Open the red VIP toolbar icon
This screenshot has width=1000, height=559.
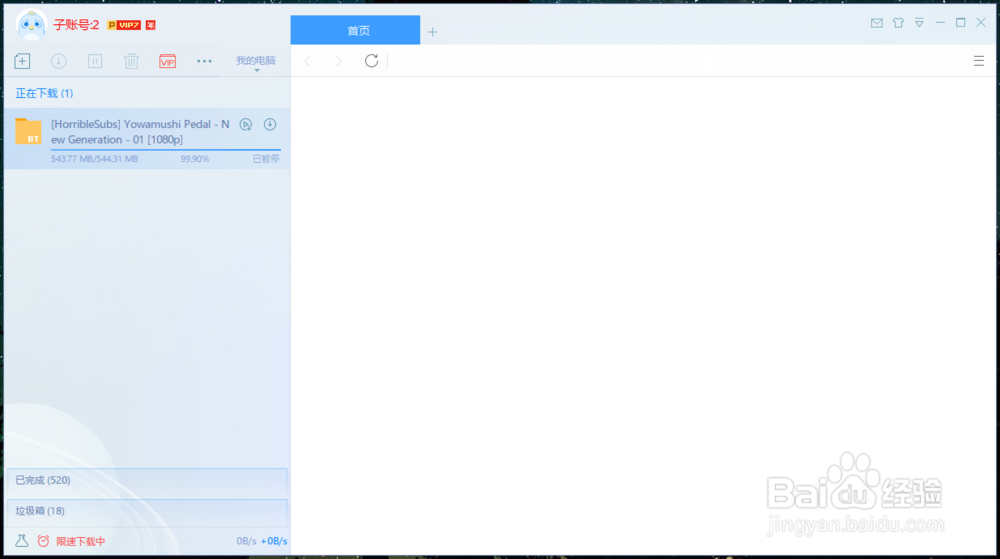[x=168, y=61]
